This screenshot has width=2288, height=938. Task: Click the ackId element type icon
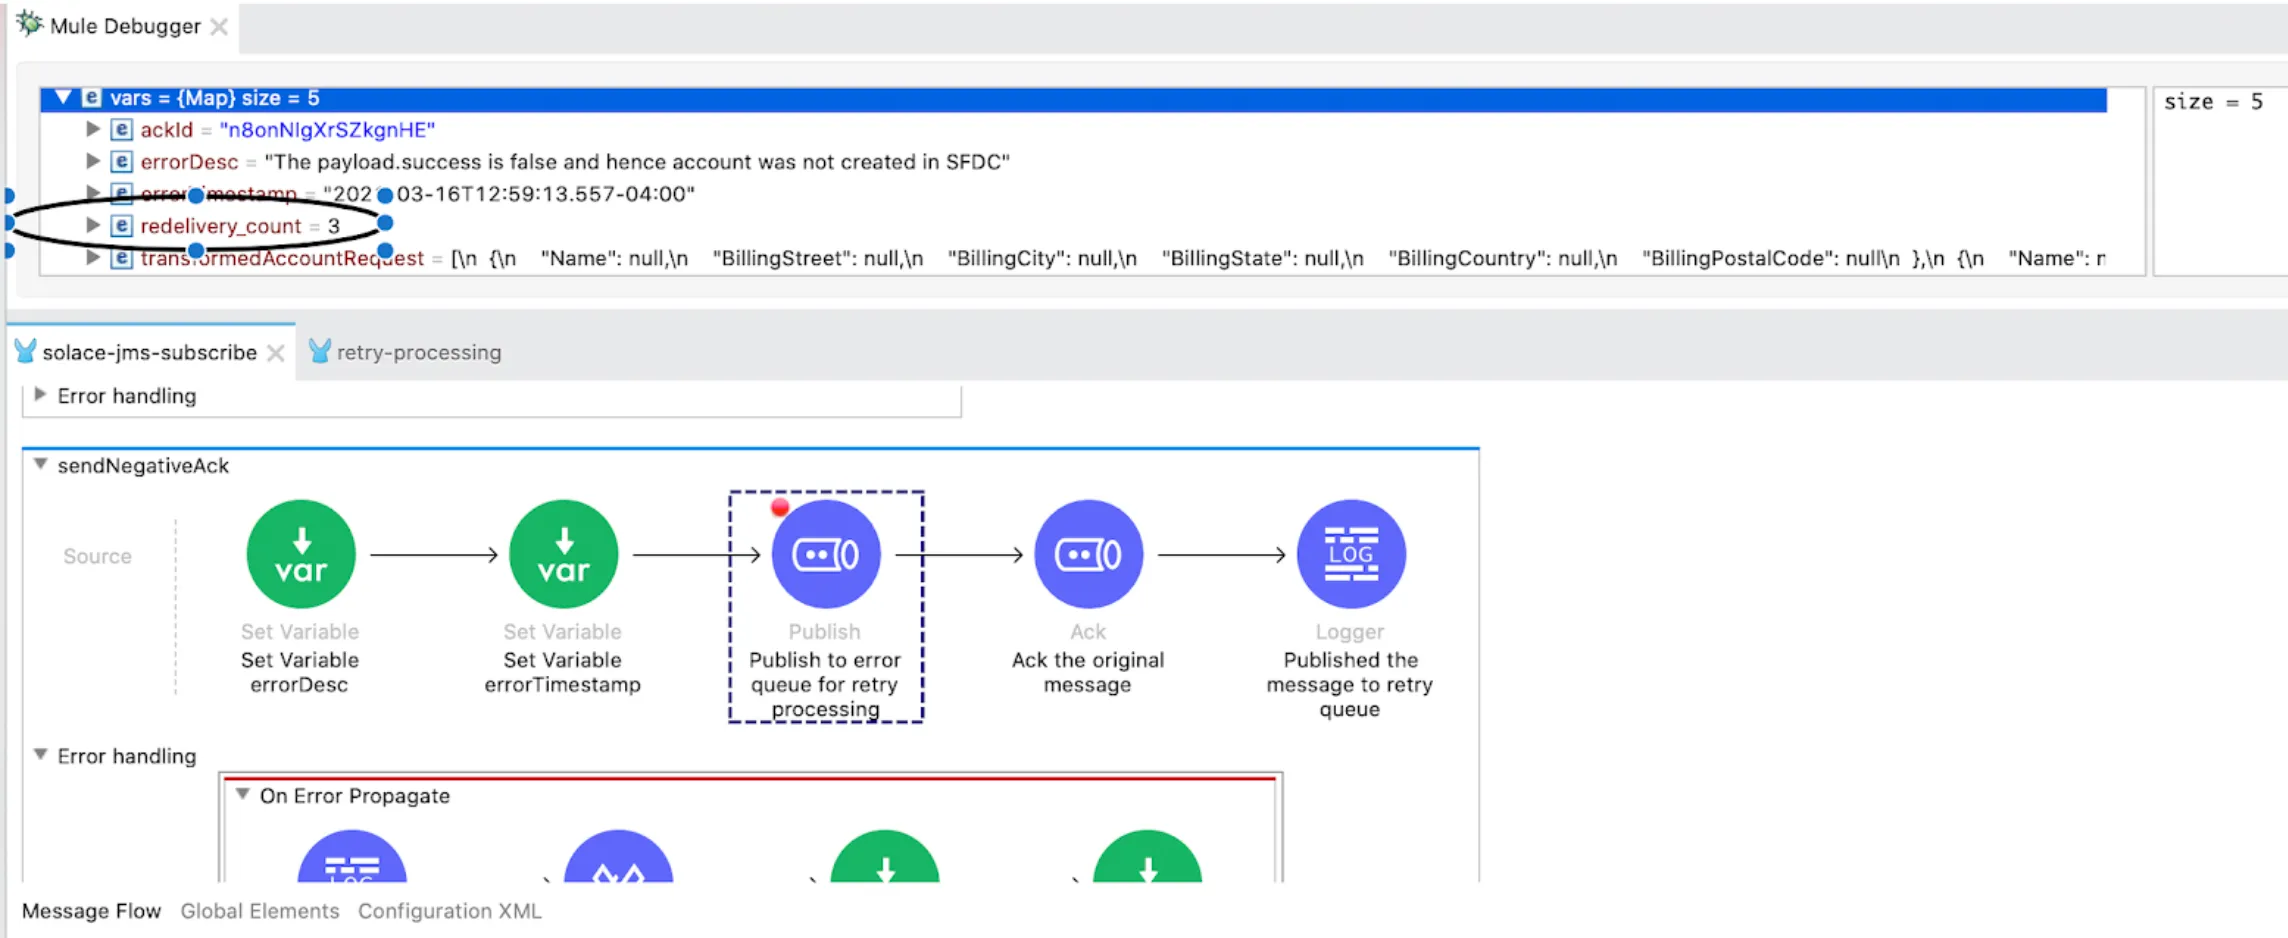tap(121, 130)
